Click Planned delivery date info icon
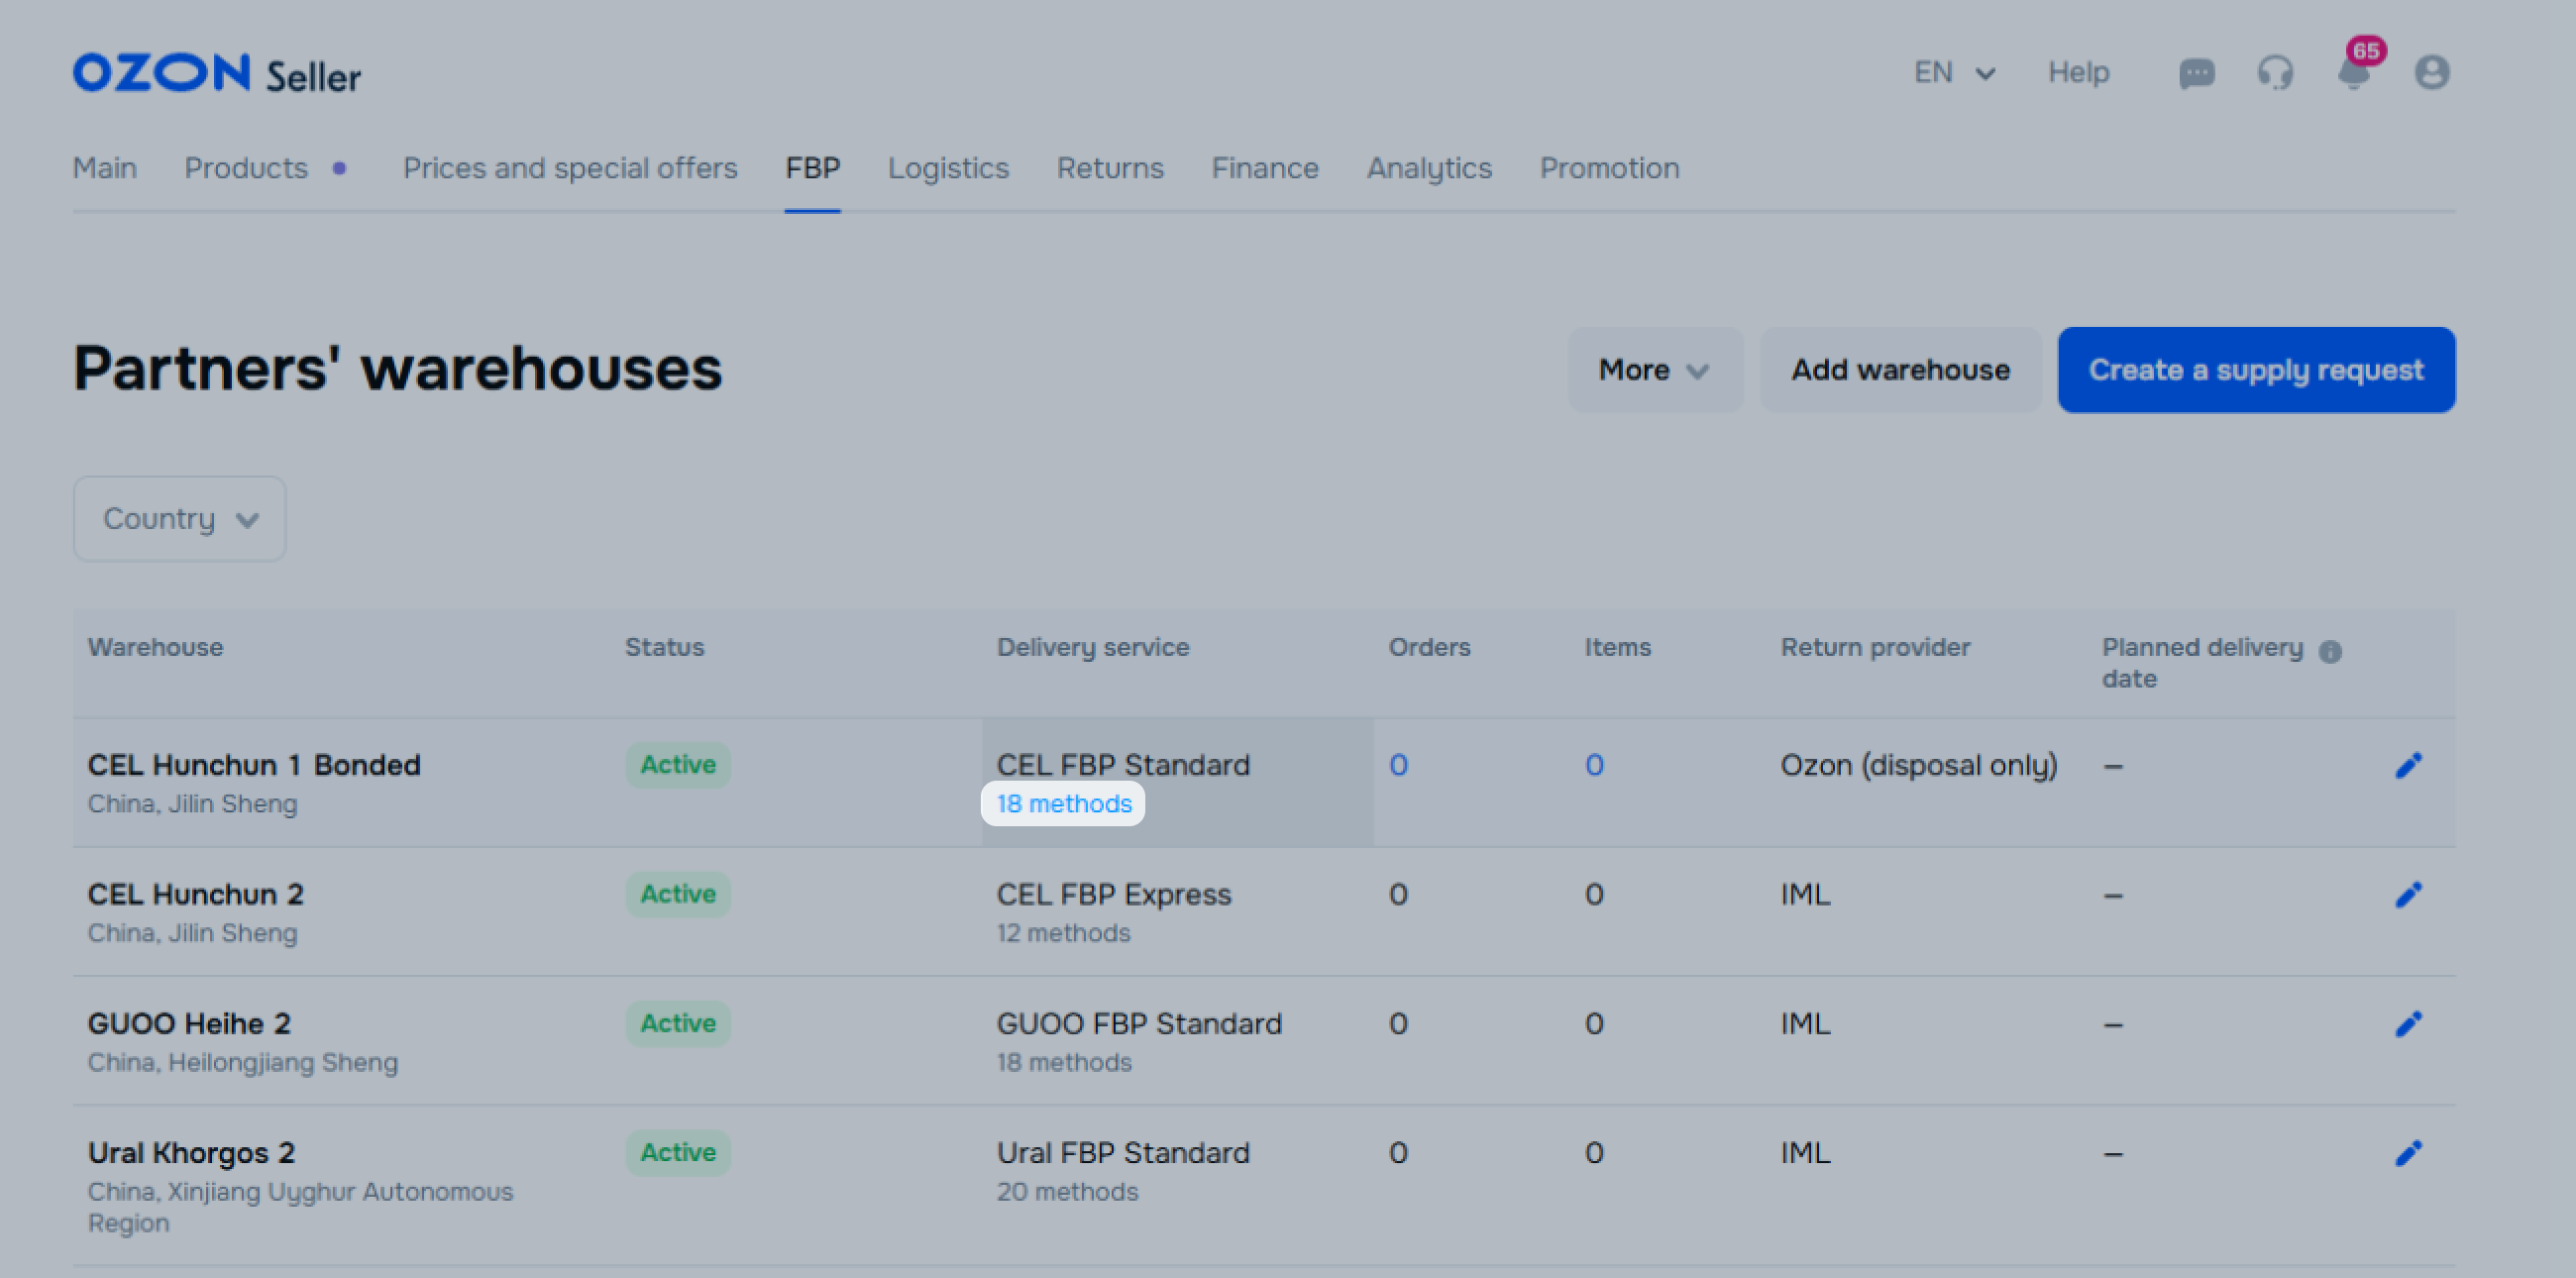This screenshot has height=1278, width=2576. [2330, 651]
